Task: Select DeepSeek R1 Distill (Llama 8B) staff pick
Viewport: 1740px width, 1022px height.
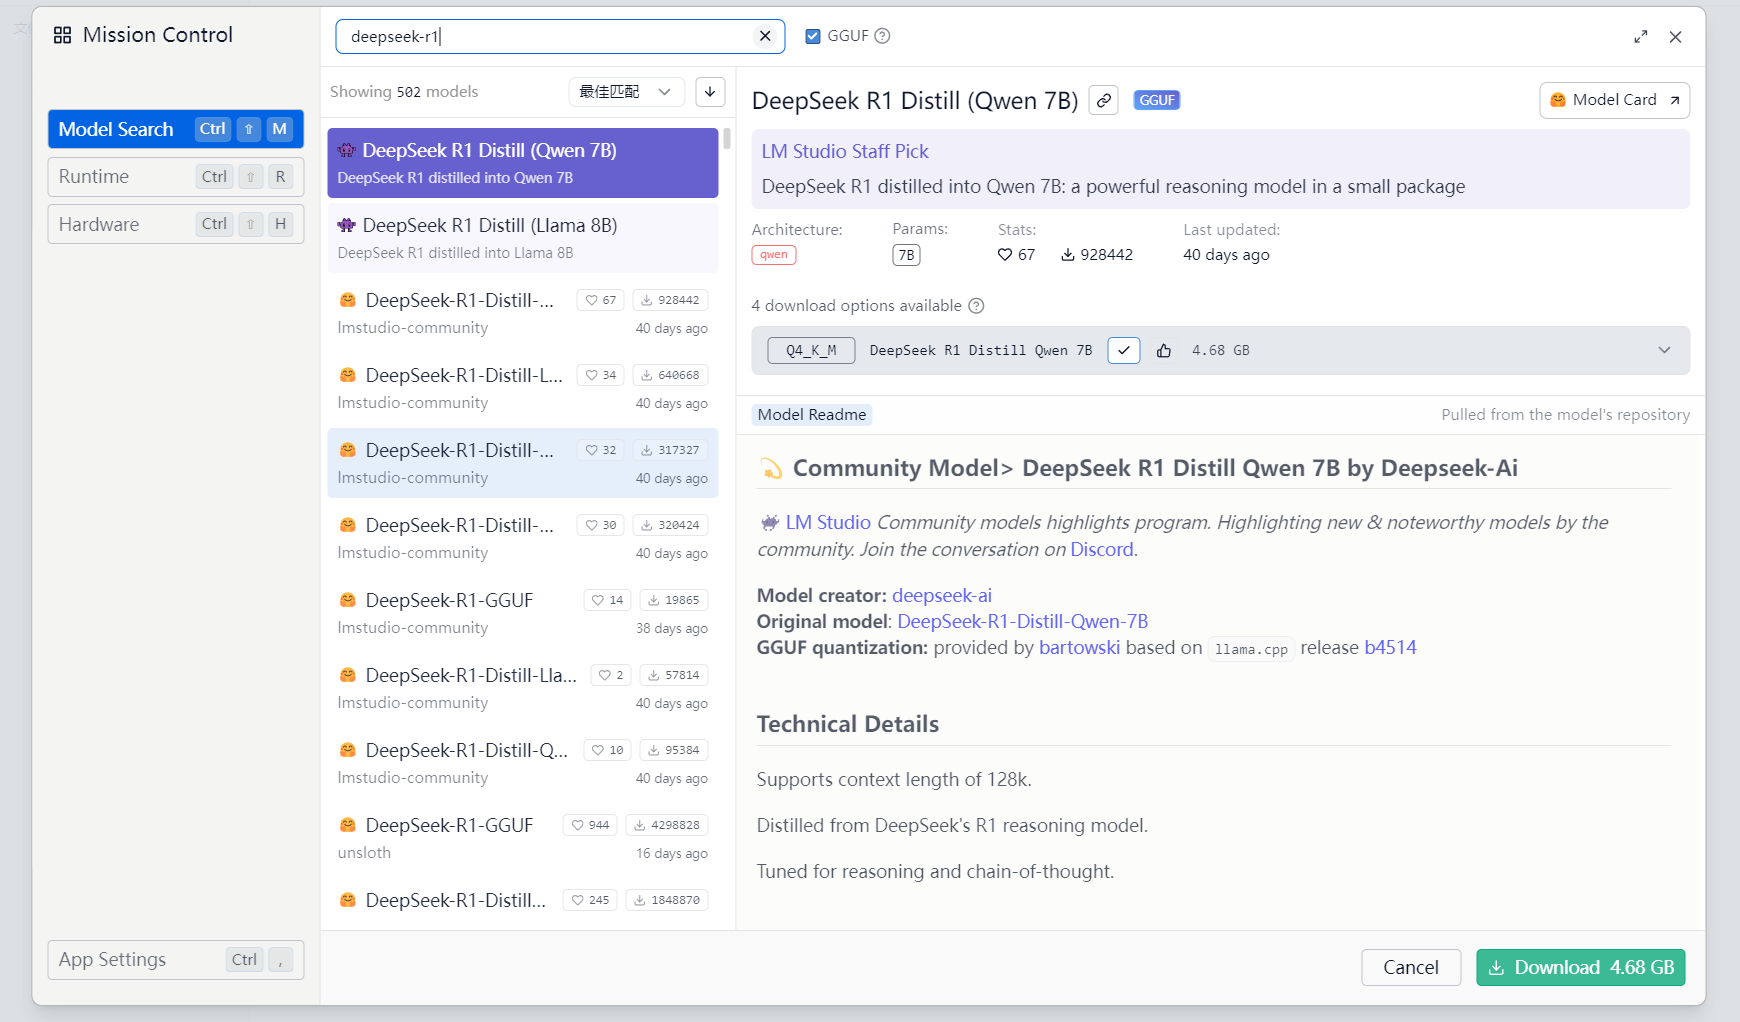Action: [x=523, y=238]
